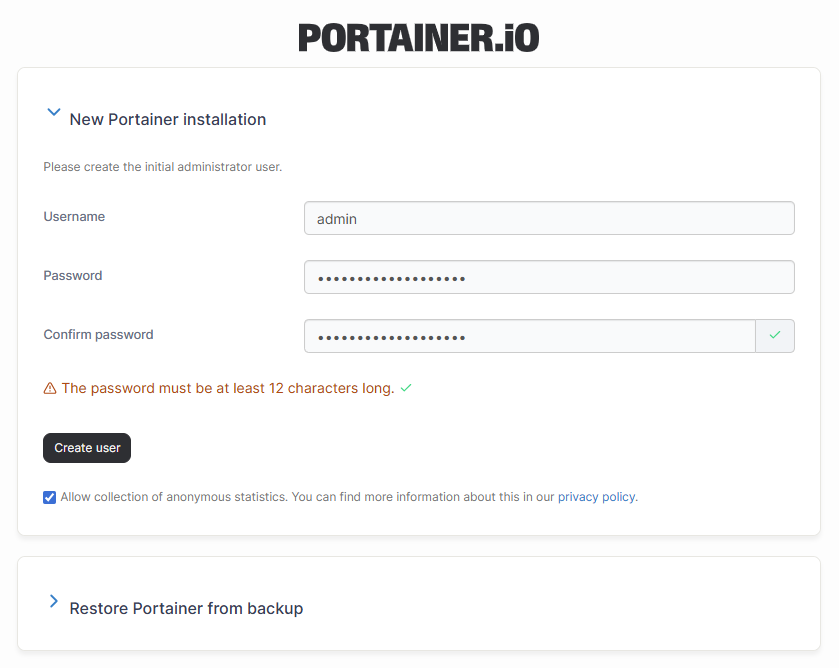Collapse the New Portainer installation chevron
839x668 pixels.
[x=54, y=114]
